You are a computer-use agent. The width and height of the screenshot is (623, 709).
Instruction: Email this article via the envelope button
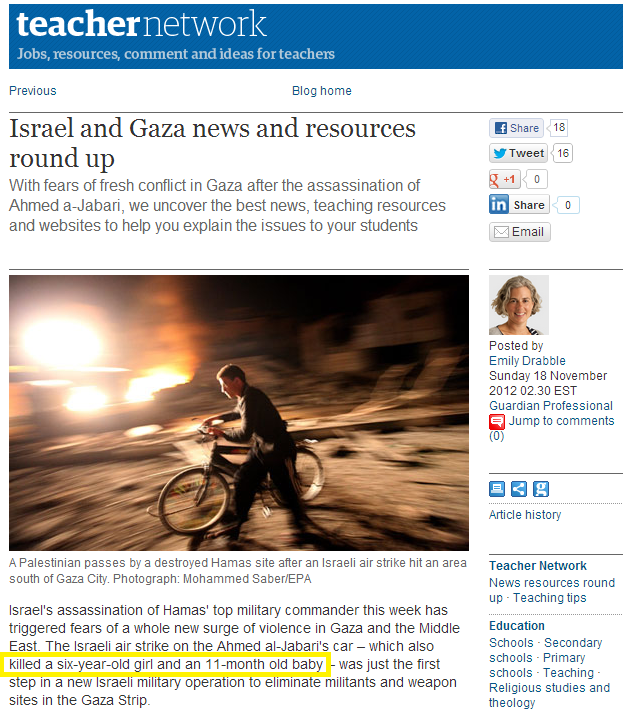[519, 232]
